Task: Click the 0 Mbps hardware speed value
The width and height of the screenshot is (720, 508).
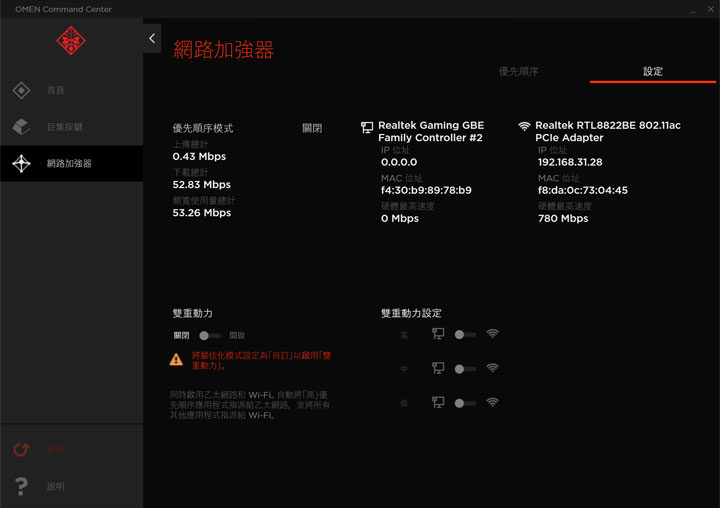Action: pyautogui.click(x=399, y=219)
